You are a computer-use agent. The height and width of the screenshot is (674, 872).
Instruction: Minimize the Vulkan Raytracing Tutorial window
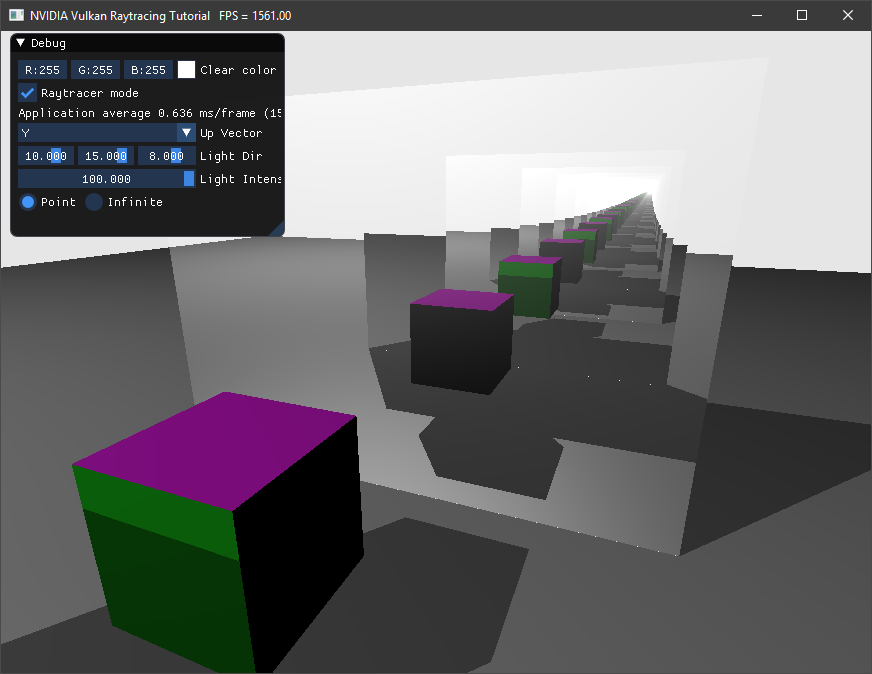(x=756, y=15)
